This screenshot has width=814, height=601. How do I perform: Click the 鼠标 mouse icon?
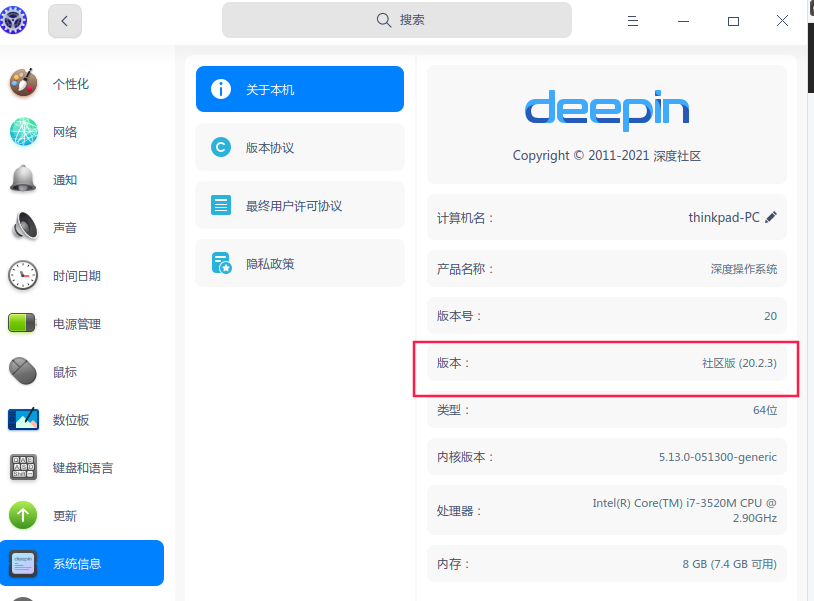[x=23, y=371]
